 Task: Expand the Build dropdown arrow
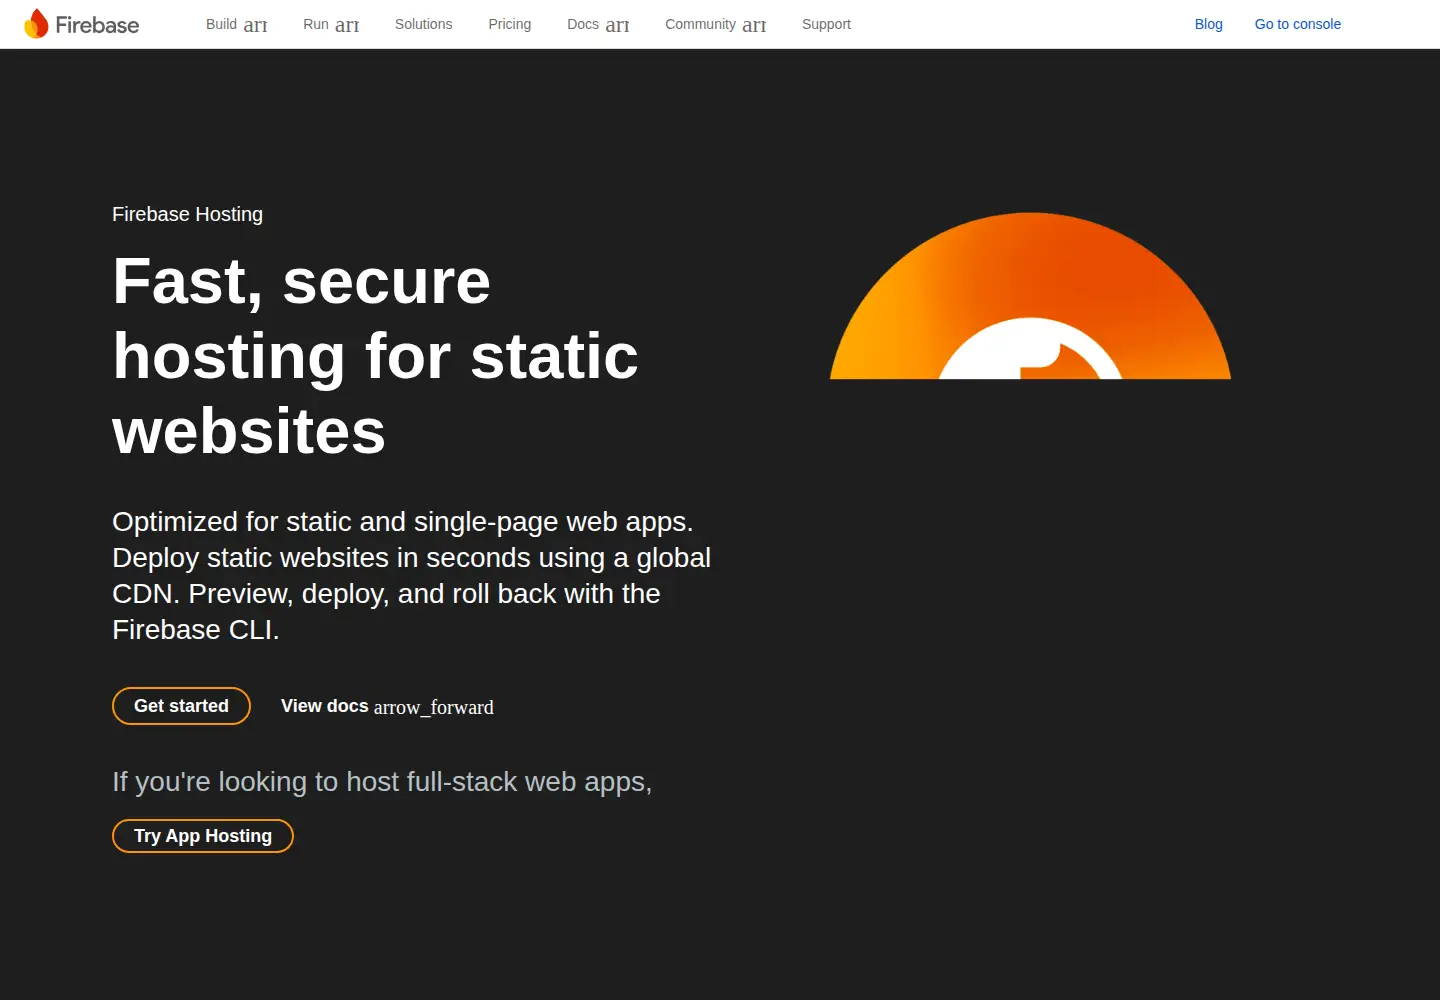click(256, 25)
